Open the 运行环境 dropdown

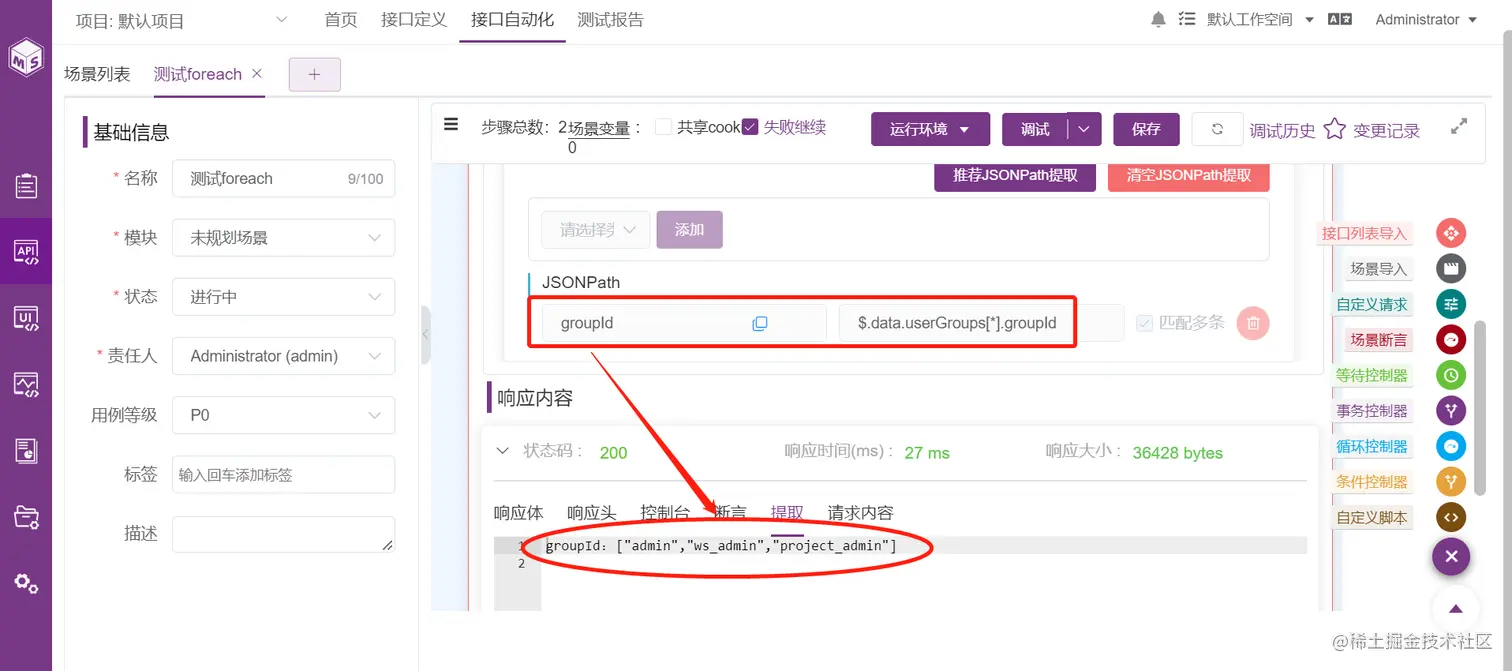930,129
